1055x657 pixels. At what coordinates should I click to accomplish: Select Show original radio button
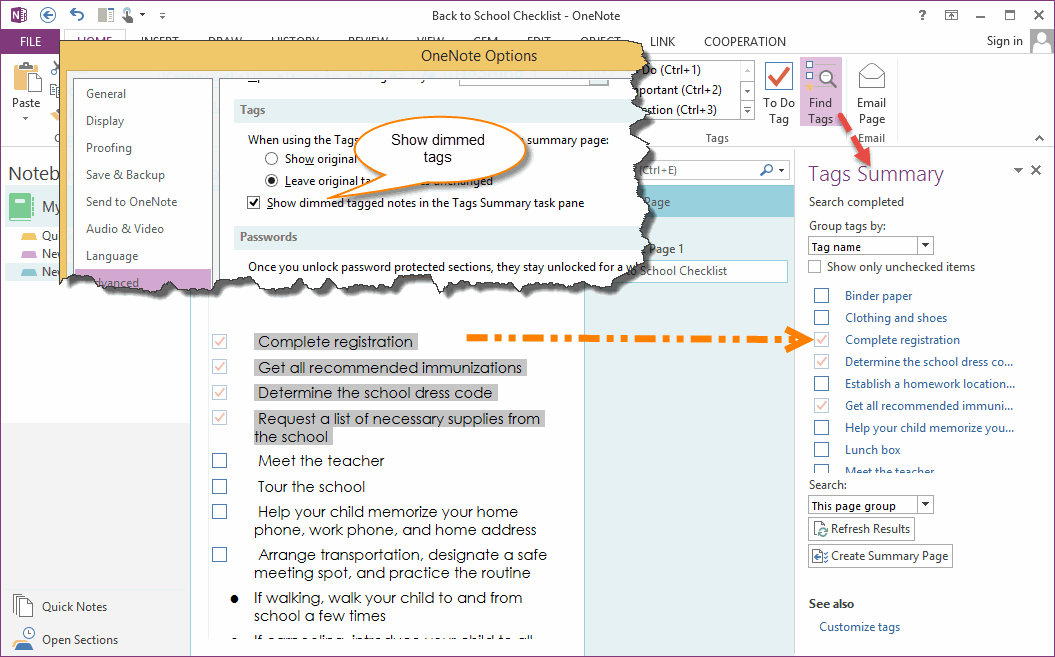pos(271,159)
